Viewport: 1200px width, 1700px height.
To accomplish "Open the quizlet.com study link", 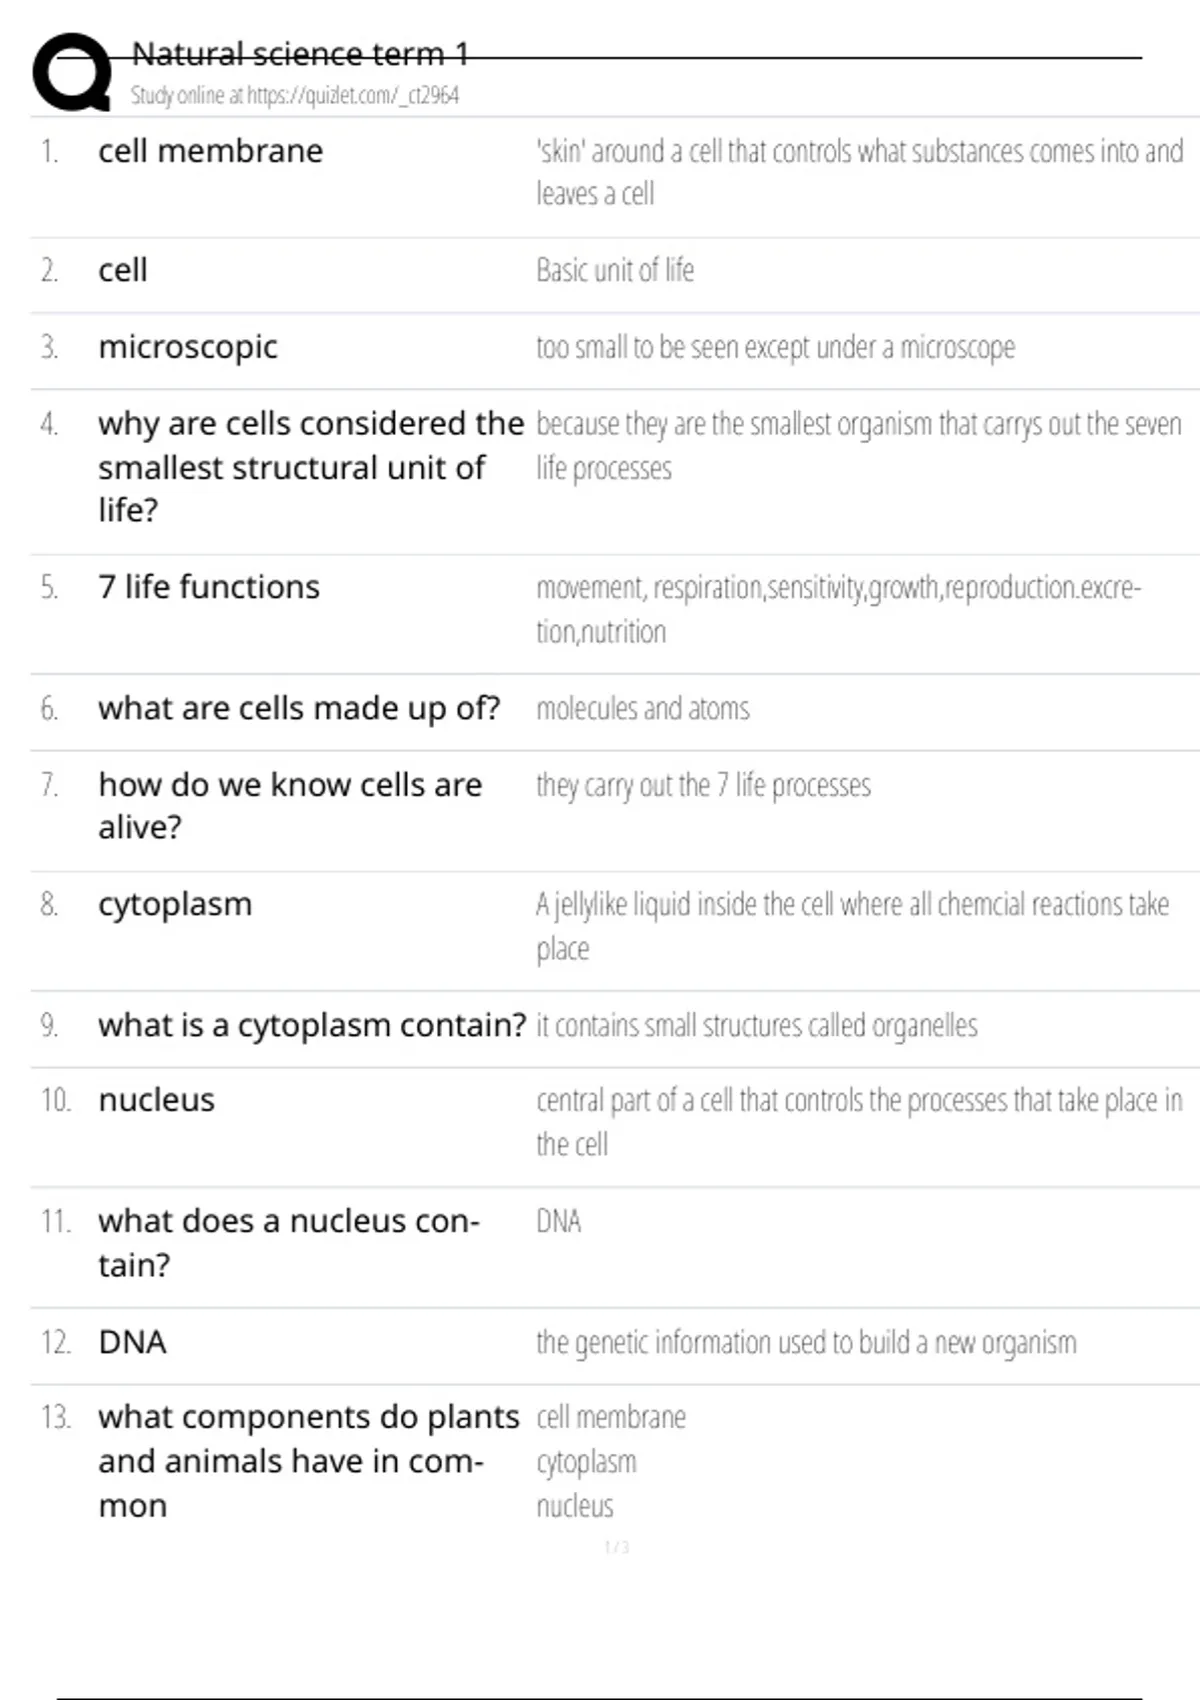I will pos(294,96).
